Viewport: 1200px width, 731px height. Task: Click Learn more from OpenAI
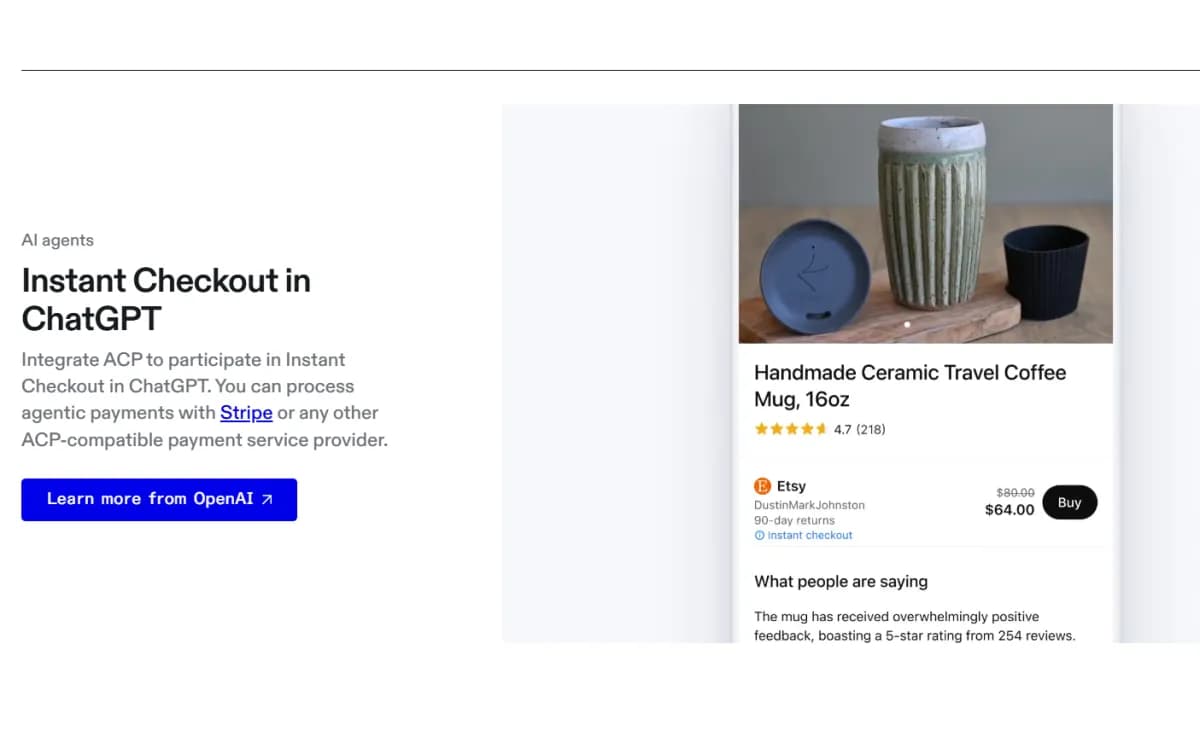point(159,499)
